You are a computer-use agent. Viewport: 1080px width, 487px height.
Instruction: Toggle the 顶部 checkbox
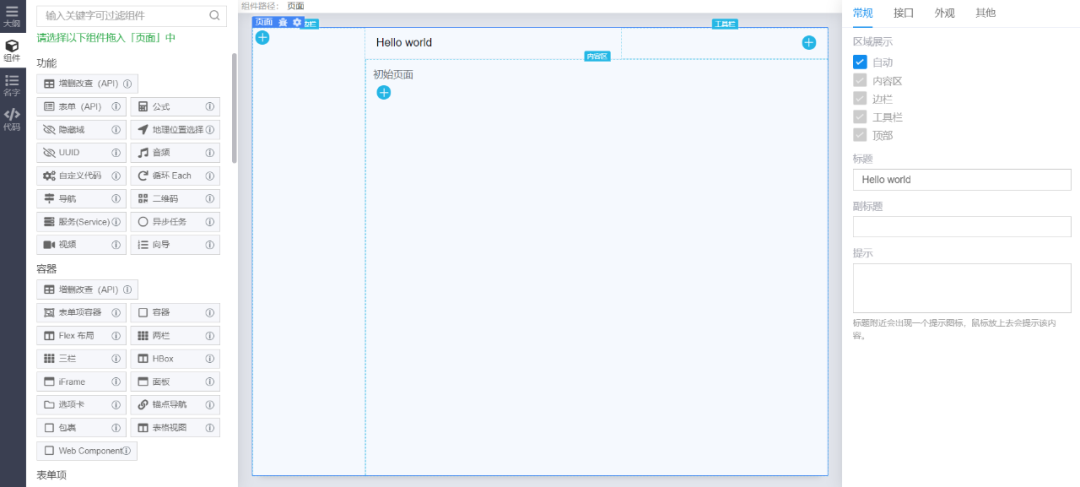tap(860, 135)
